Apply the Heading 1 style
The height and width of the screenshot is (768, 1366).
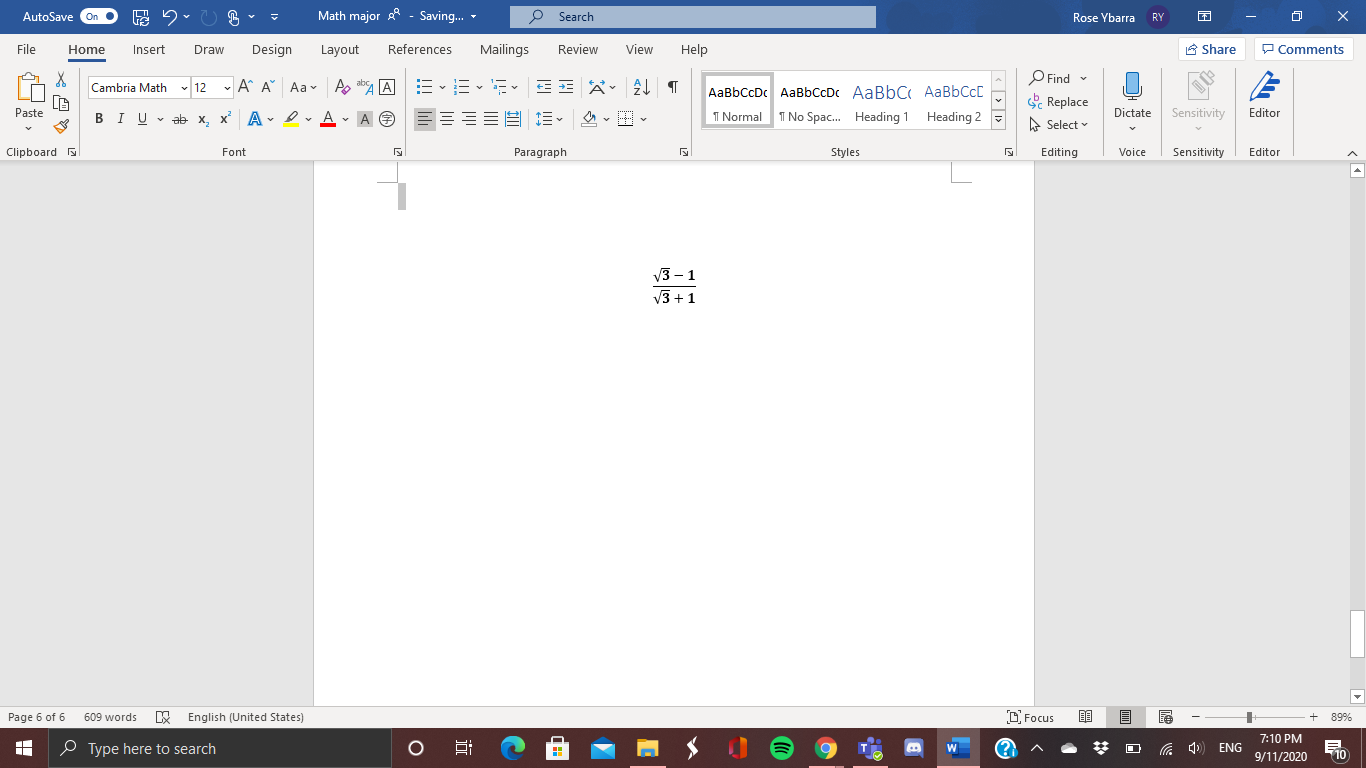click(881, 101)
